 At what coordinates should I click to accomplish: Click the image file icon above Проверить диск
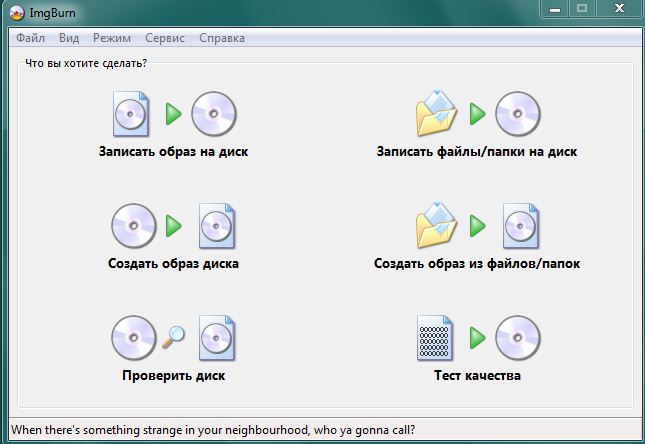click(x=217, y=338)
